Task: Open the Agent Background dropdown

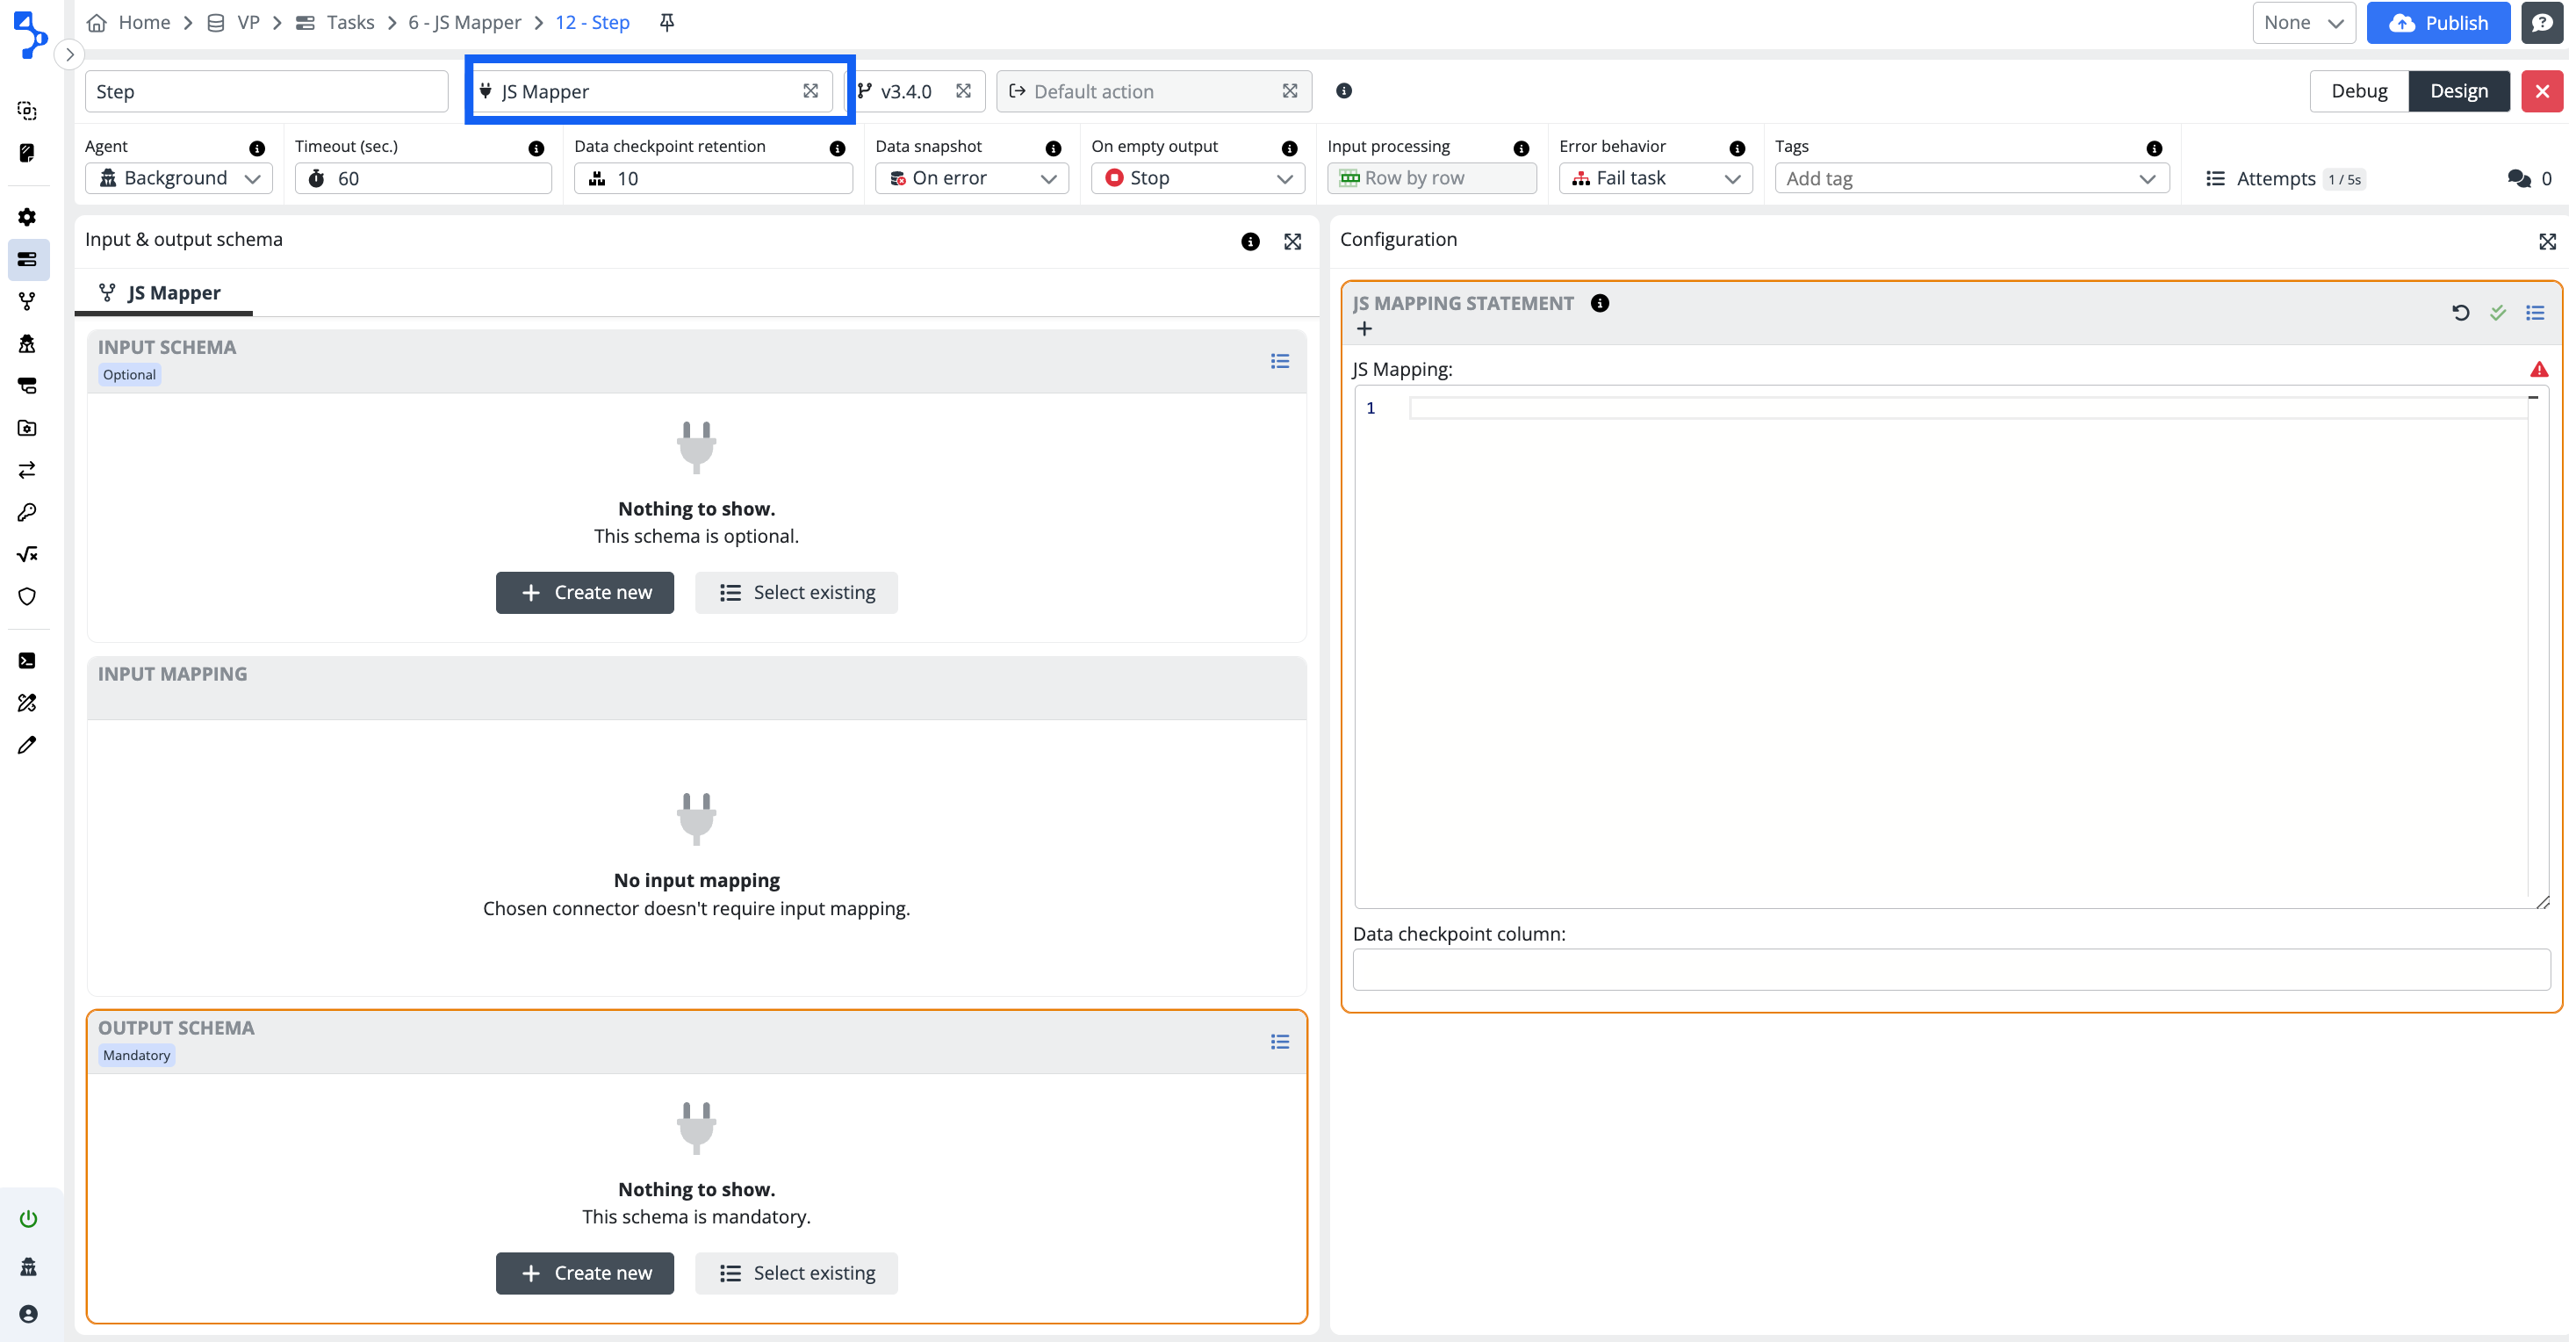Action: tap(179, 178)
